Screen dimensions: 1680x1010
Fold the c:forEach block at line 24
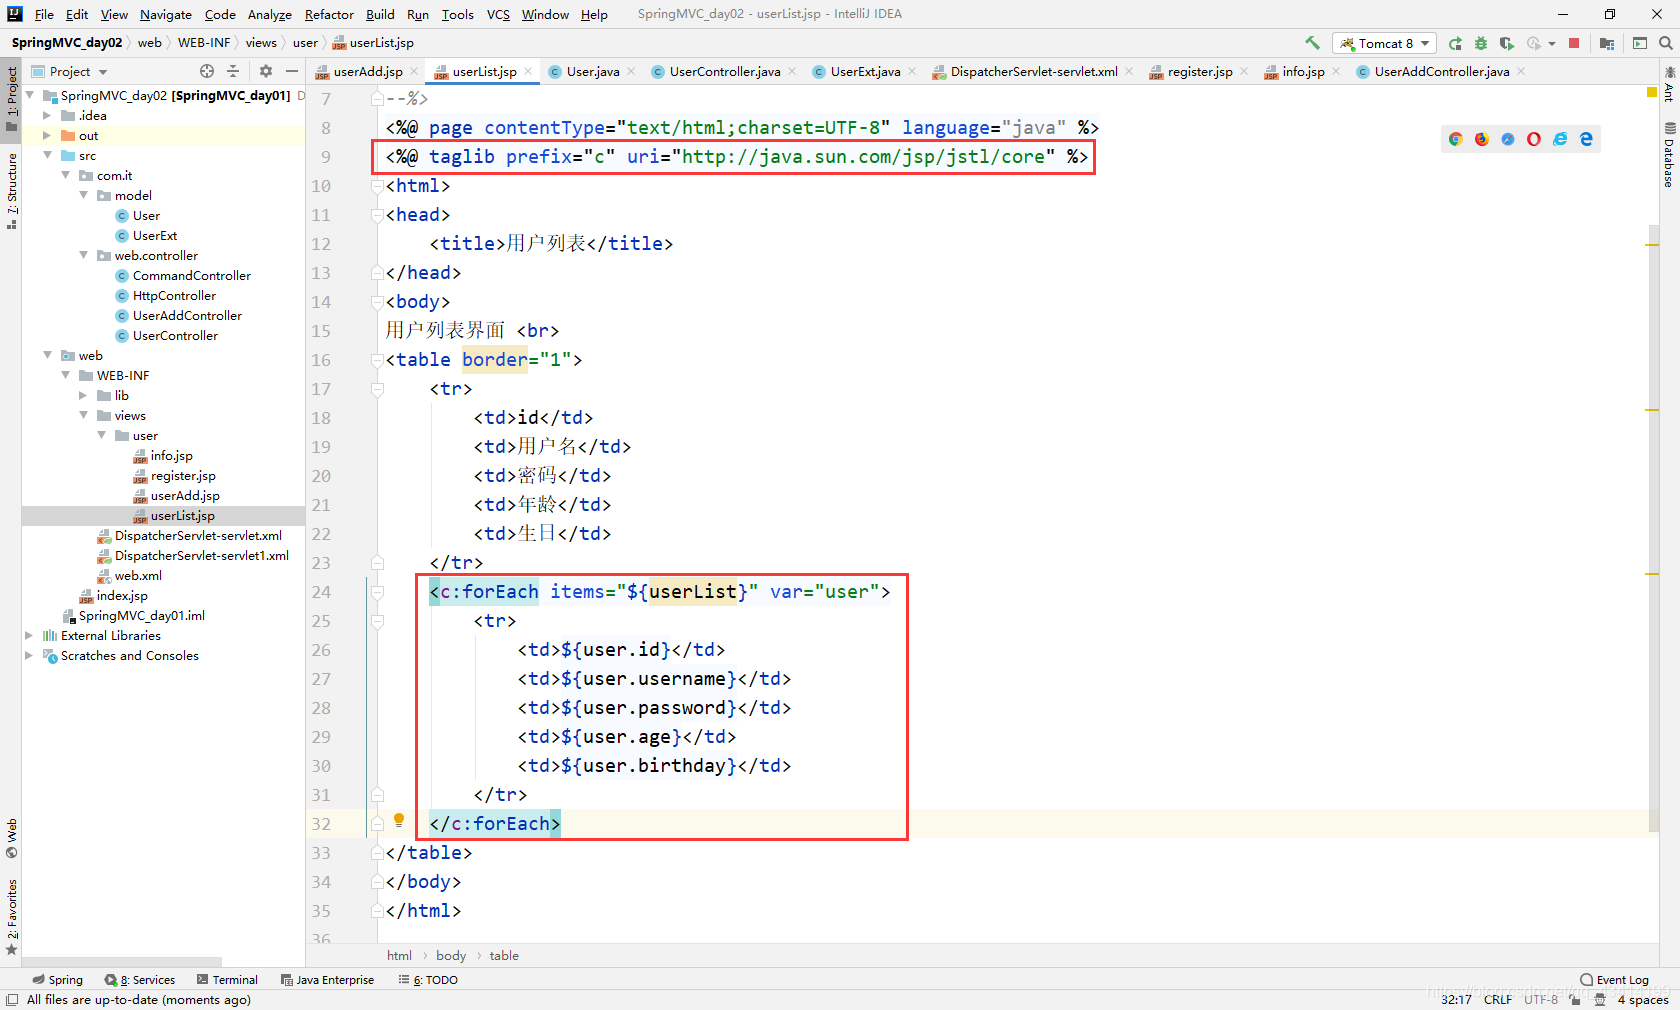tap(378, 592)
